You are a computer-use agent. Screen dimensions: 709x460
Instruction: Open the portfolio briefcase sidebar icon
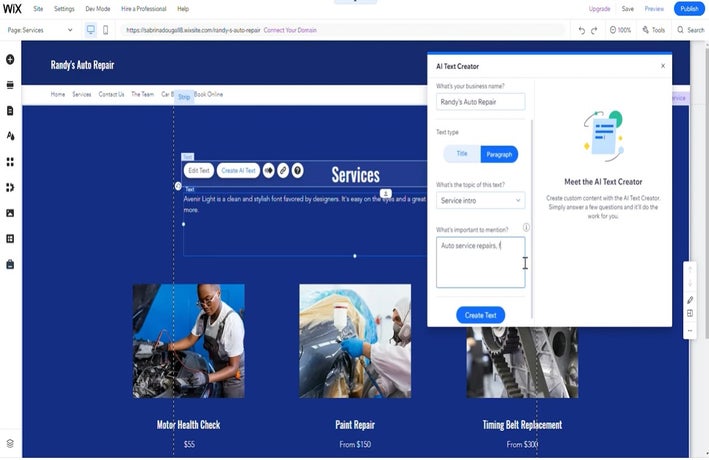(x=10, y=264)
